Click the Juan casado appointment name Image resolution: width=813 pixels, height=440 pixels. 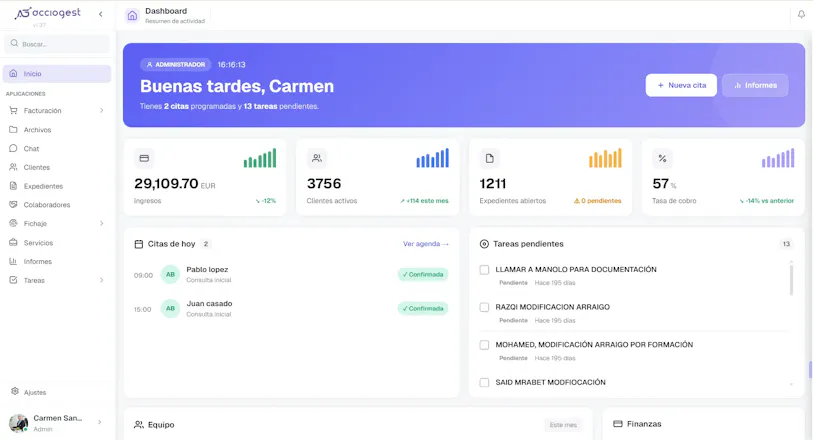[209, 304]
